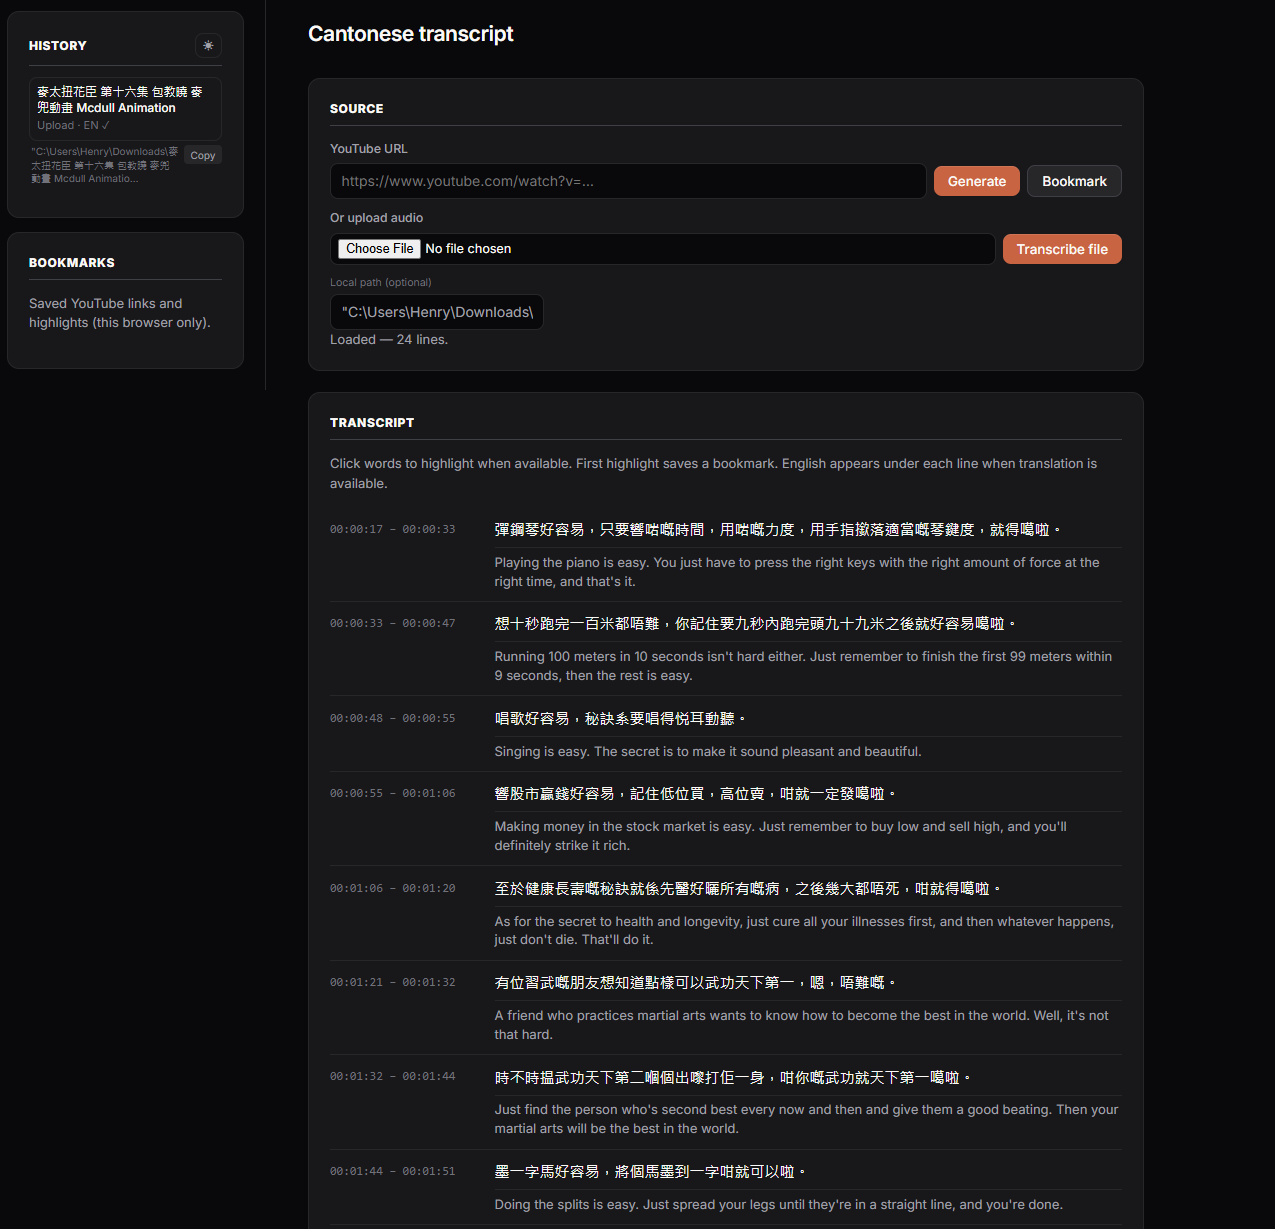
Task: Click translation 'Doing the splits is easy'
Action: (778, 1205)
